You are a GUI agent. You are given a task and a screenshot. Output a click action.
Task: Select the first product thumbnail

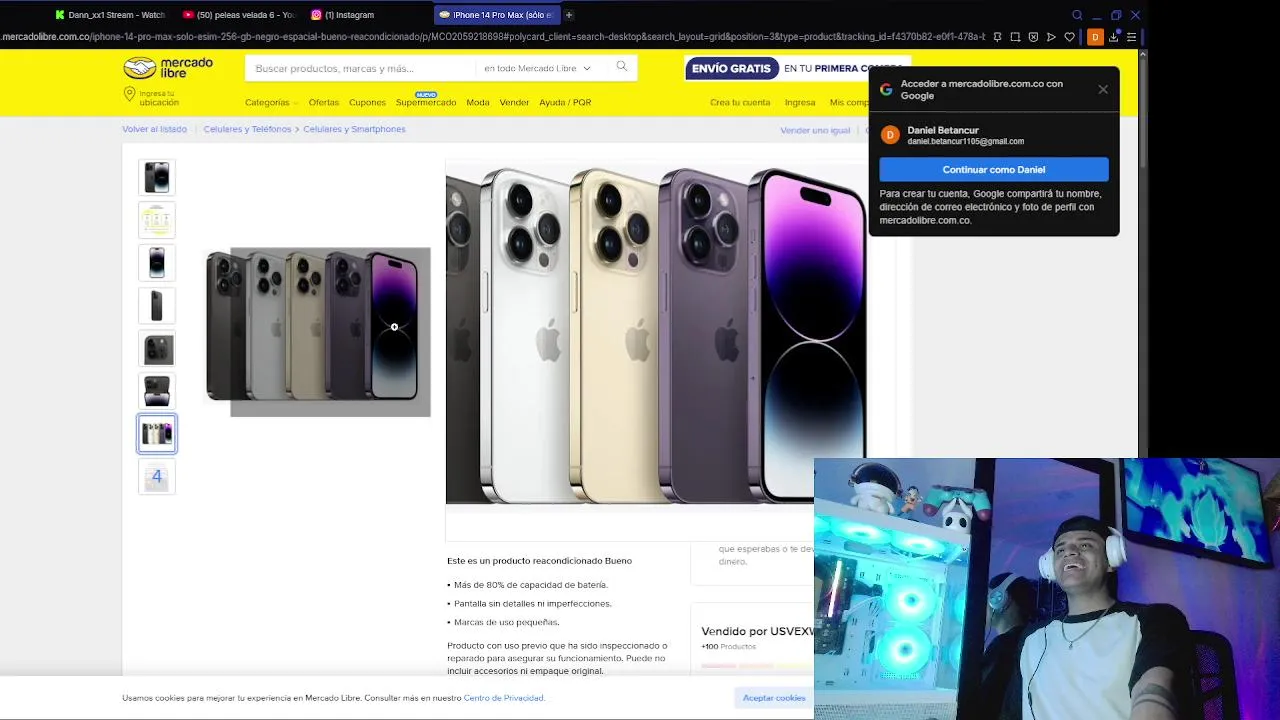[157, 177]
